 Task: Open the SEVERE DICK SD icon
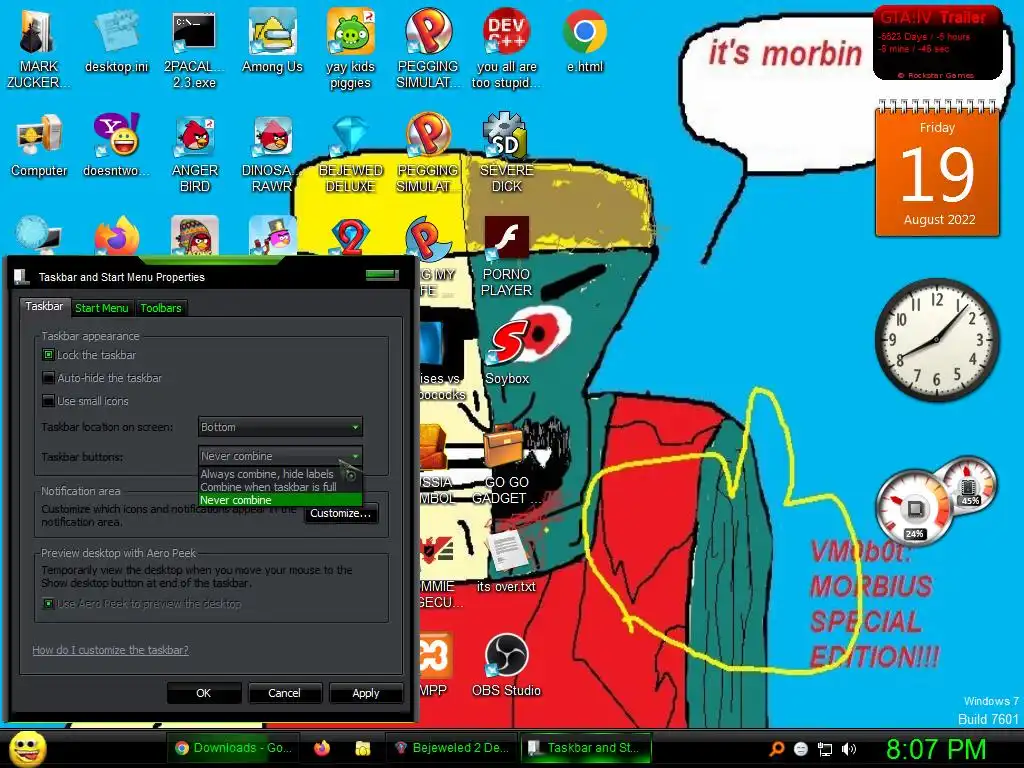click(506, 152)
